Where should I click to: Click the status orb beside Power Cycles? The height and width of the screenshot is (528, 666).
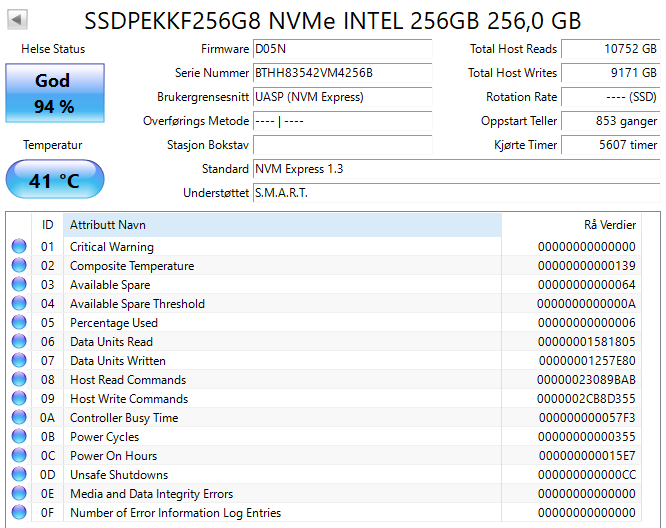(19, 437)
